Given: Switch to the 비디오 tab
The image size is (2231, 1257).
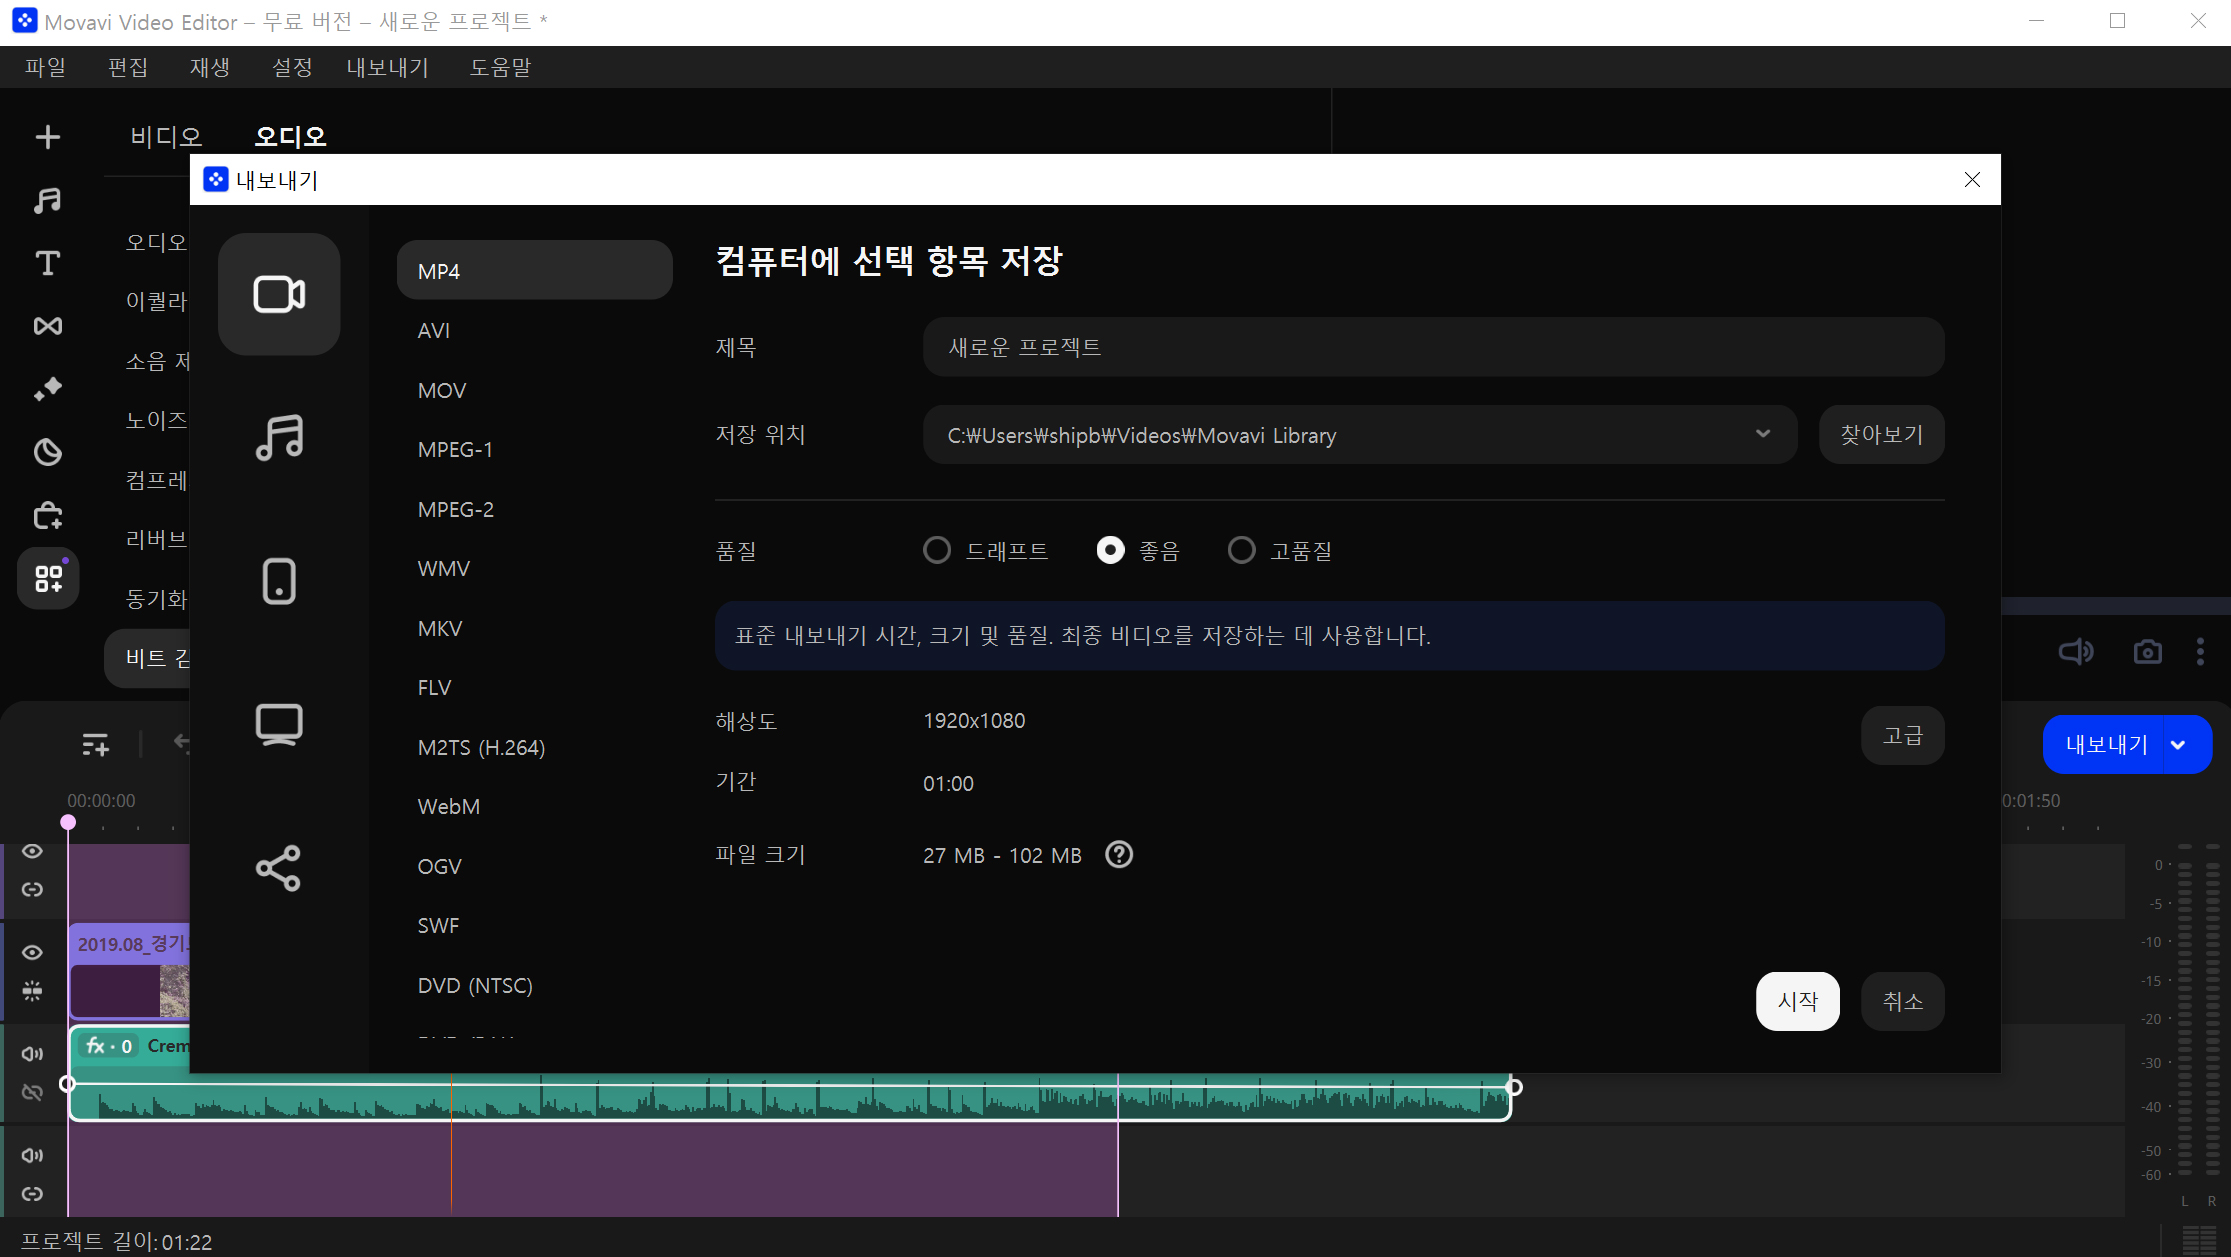Looking at the screenshot, I should point(166,136).
